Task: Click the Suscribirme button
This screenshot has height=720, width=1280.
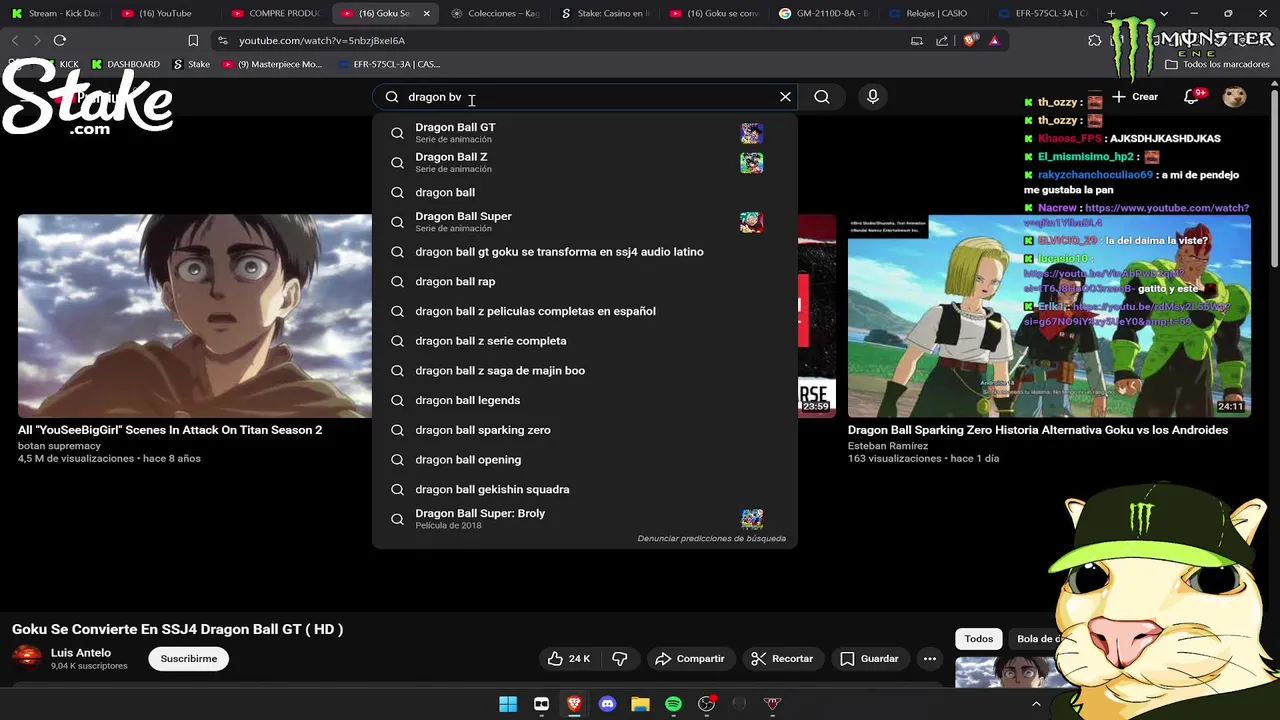Action: 189,659
